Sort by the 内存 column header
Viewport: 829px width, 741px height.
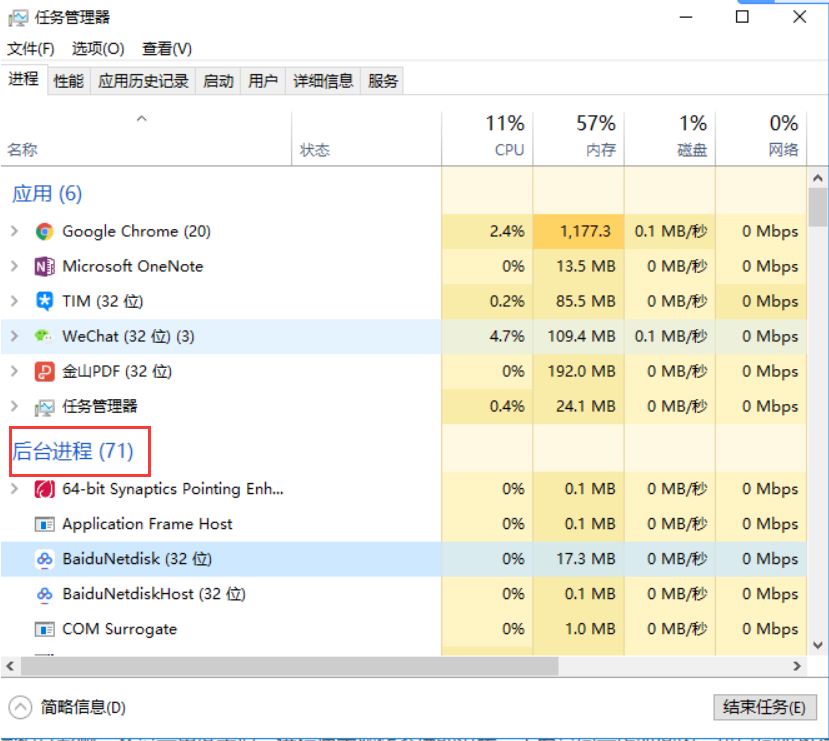pyautogui.click(x=579, y=138)
